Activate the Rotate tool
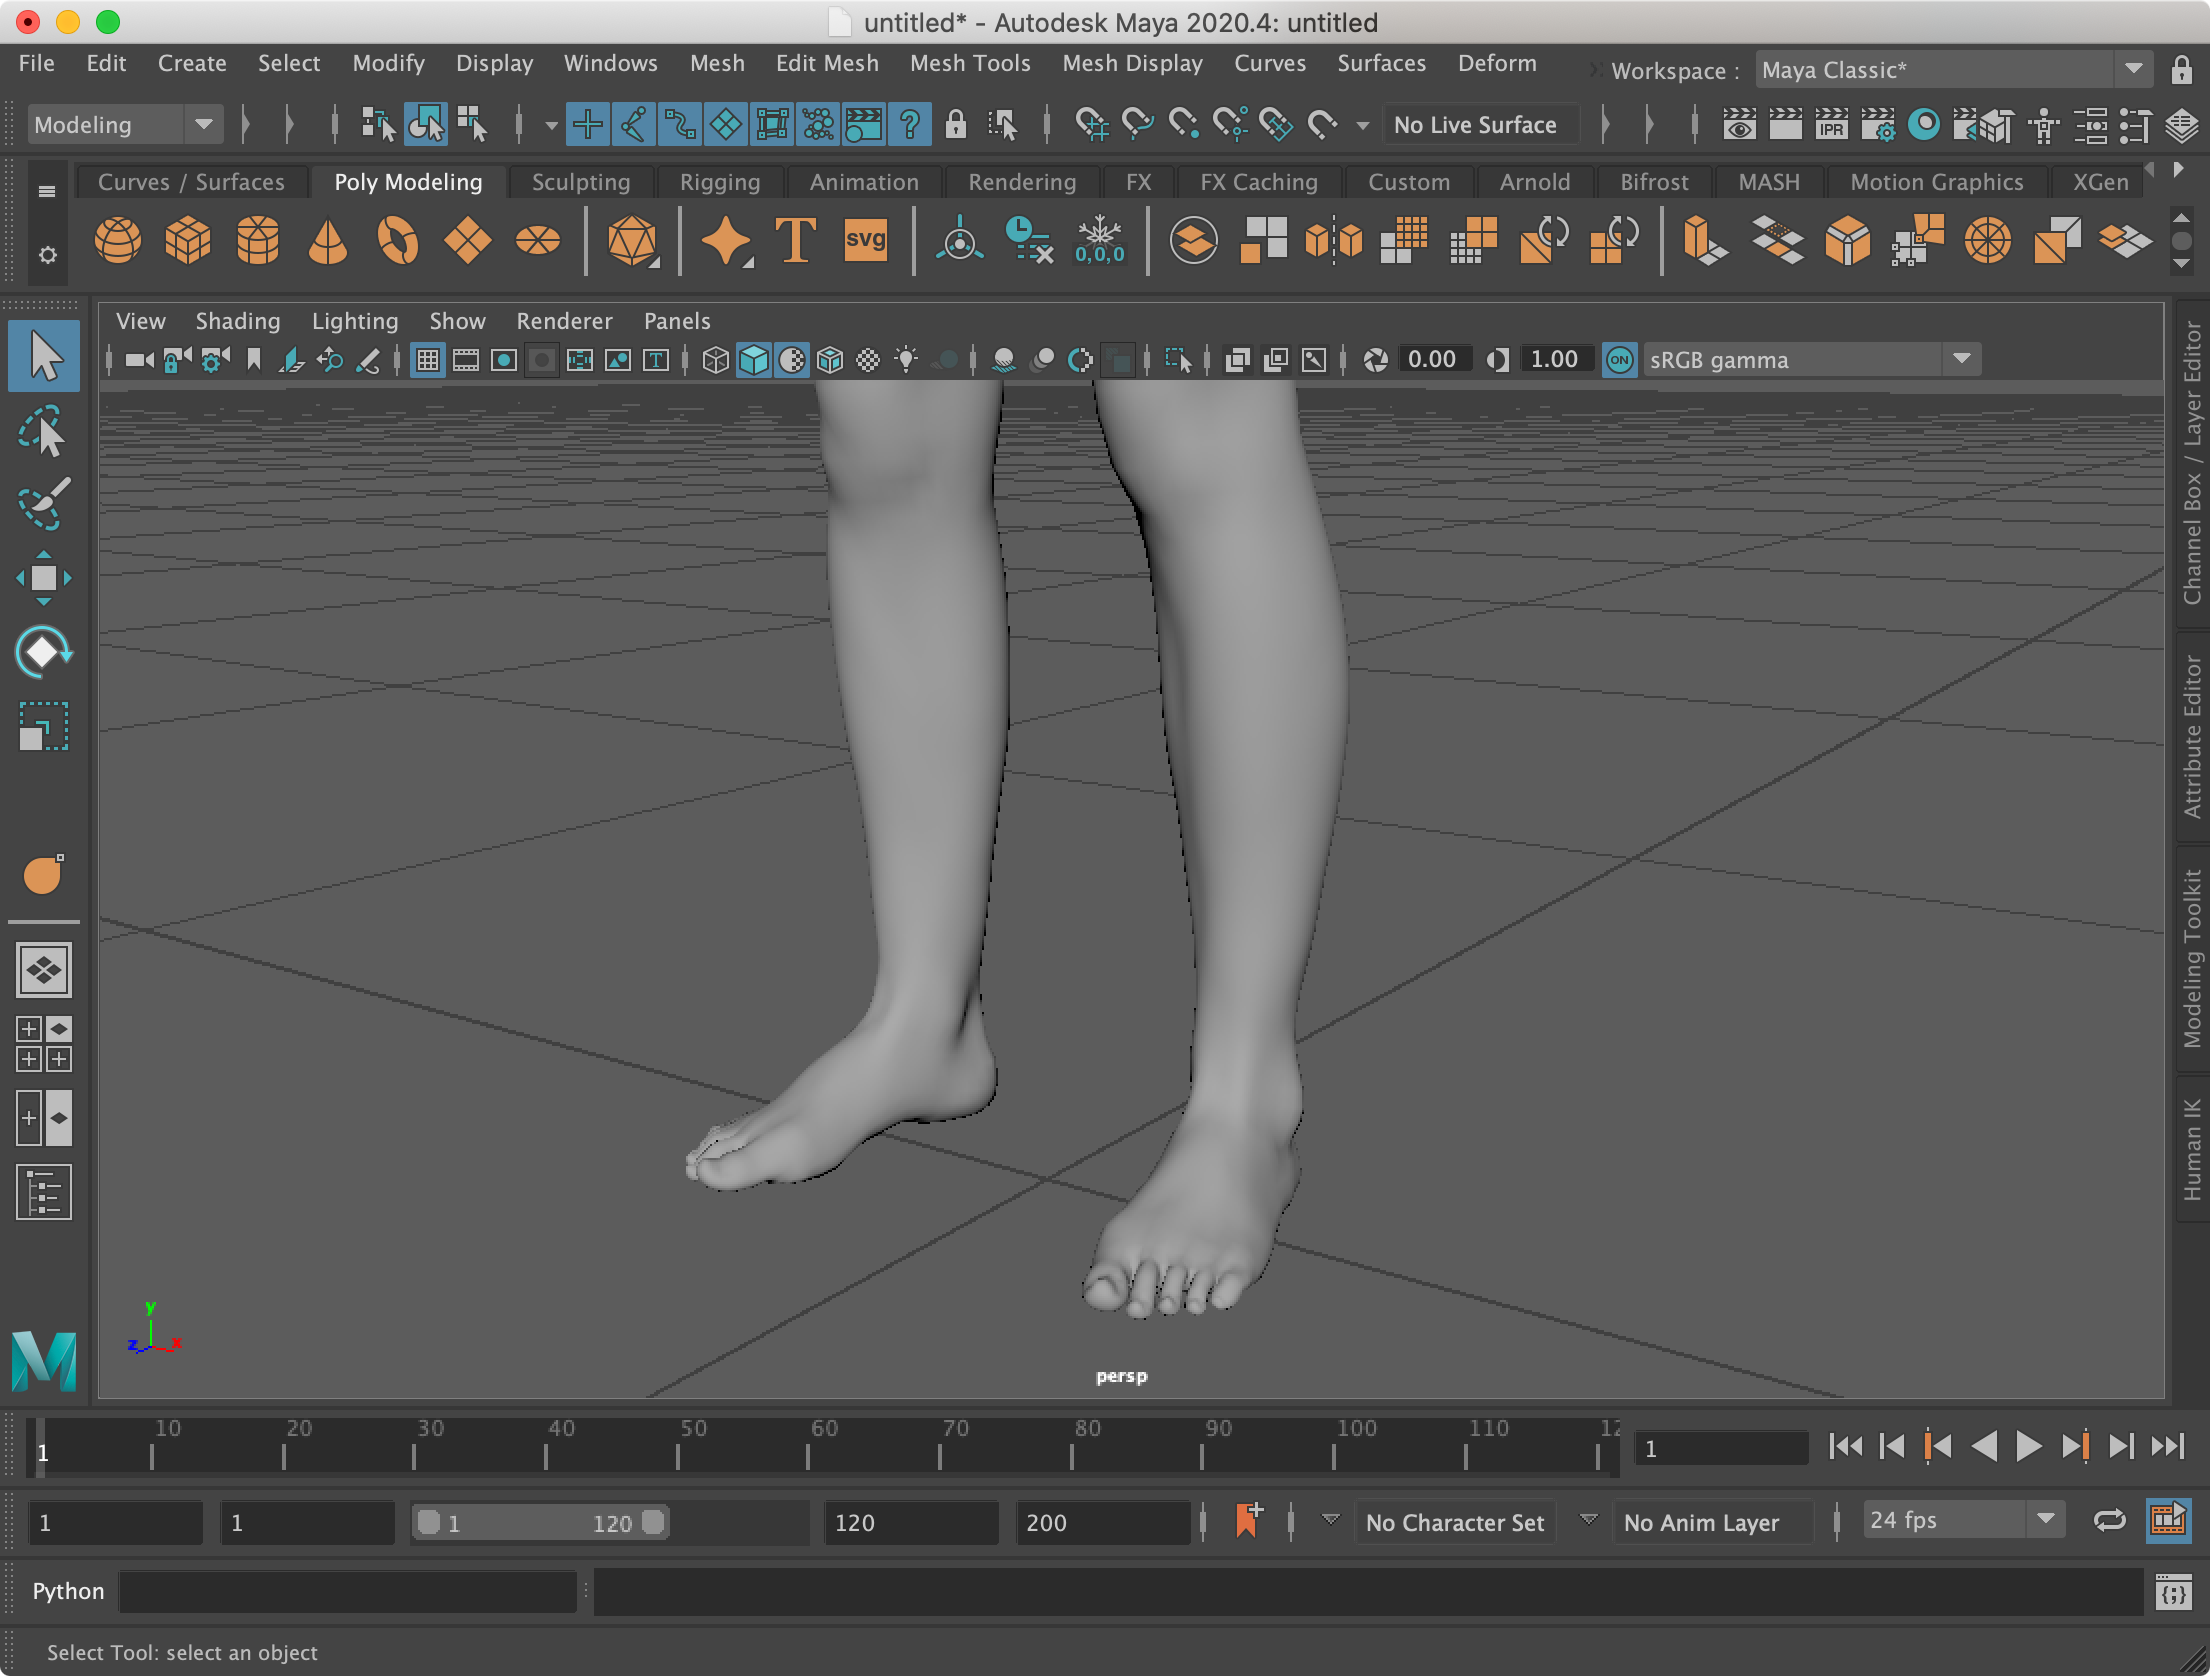This screenshot has width=2210, height=1676. pos(42,652)
